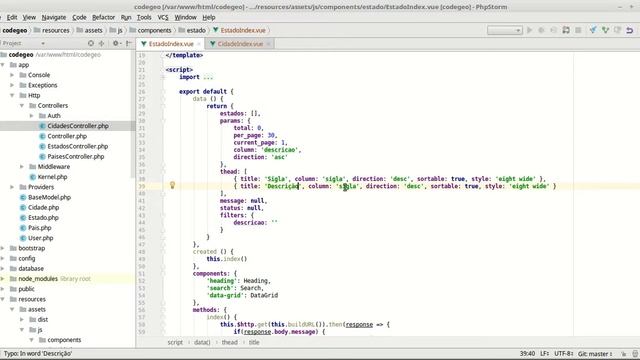
Task: Click Collapse All icon in Project panel
Action: [102, 43]
